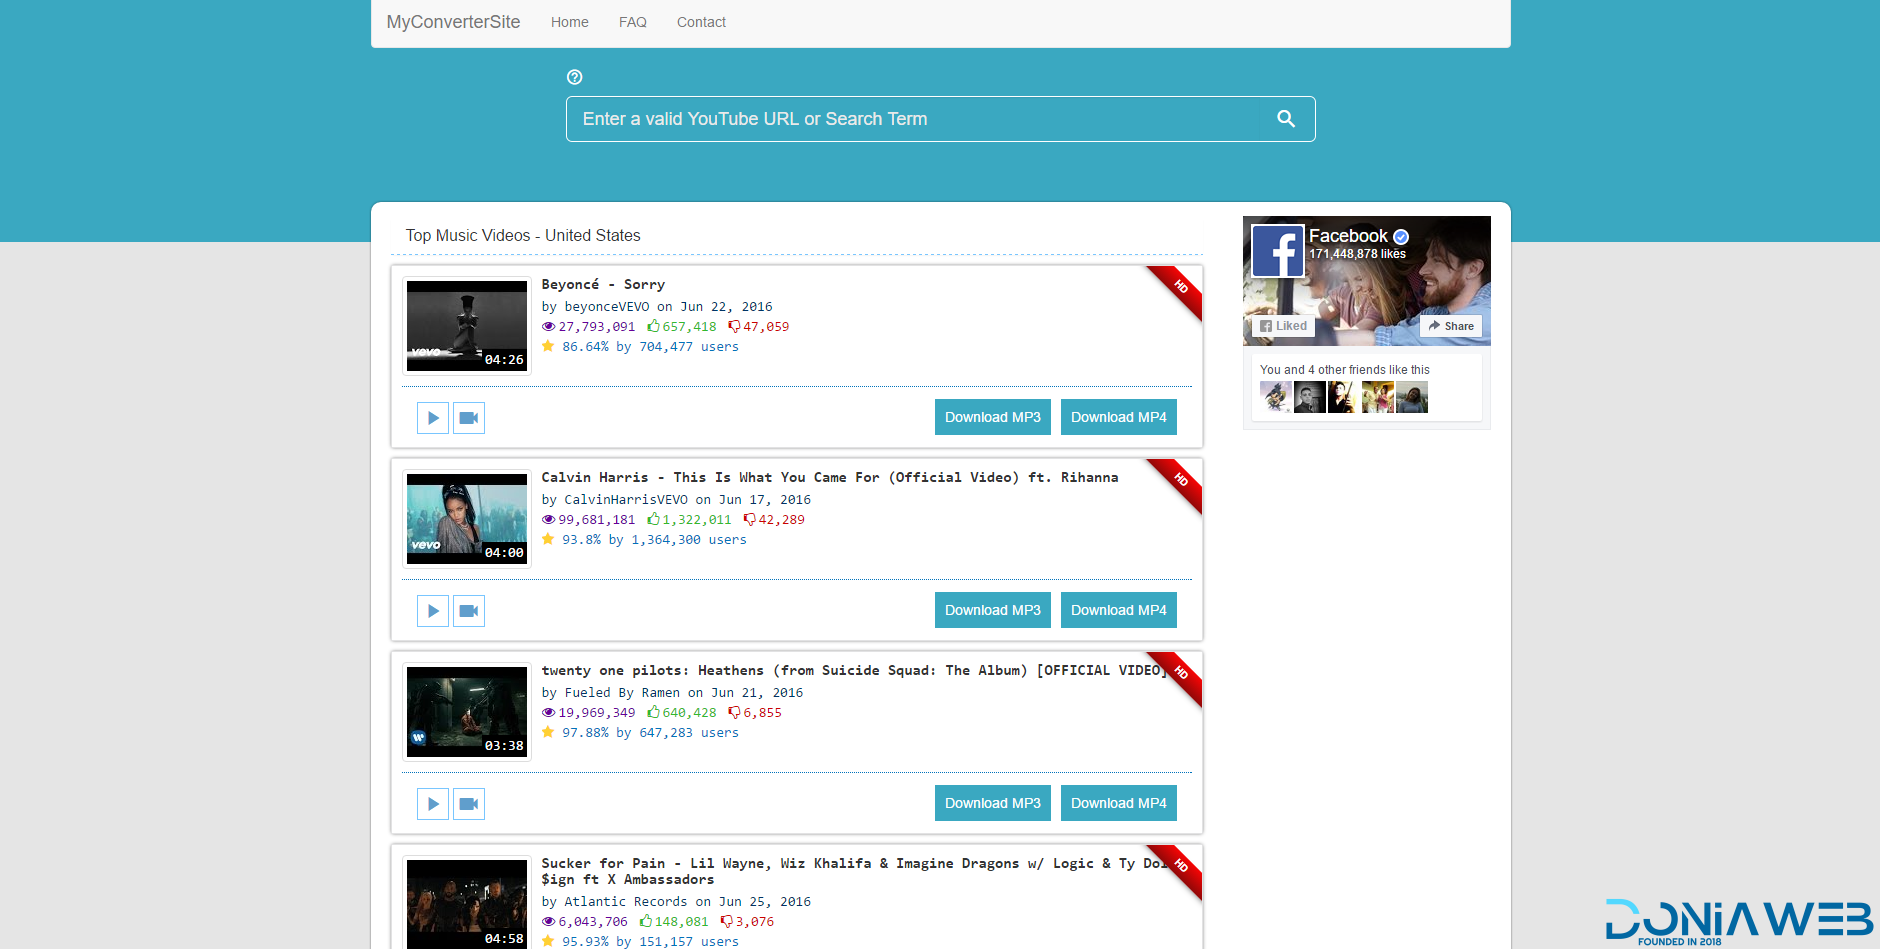This screenshot has width=1880, height=949.
Task: Click 'by Atlantic Records on Jun 25, 2016'
Action: (676, 902)
